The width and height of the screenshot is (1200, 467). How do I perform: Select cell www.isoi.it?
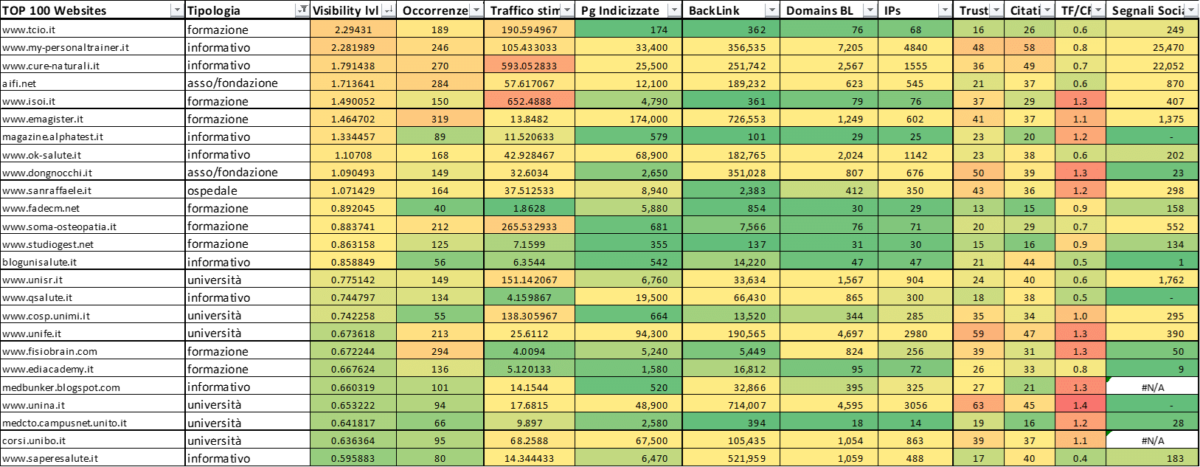click(92, 102)
